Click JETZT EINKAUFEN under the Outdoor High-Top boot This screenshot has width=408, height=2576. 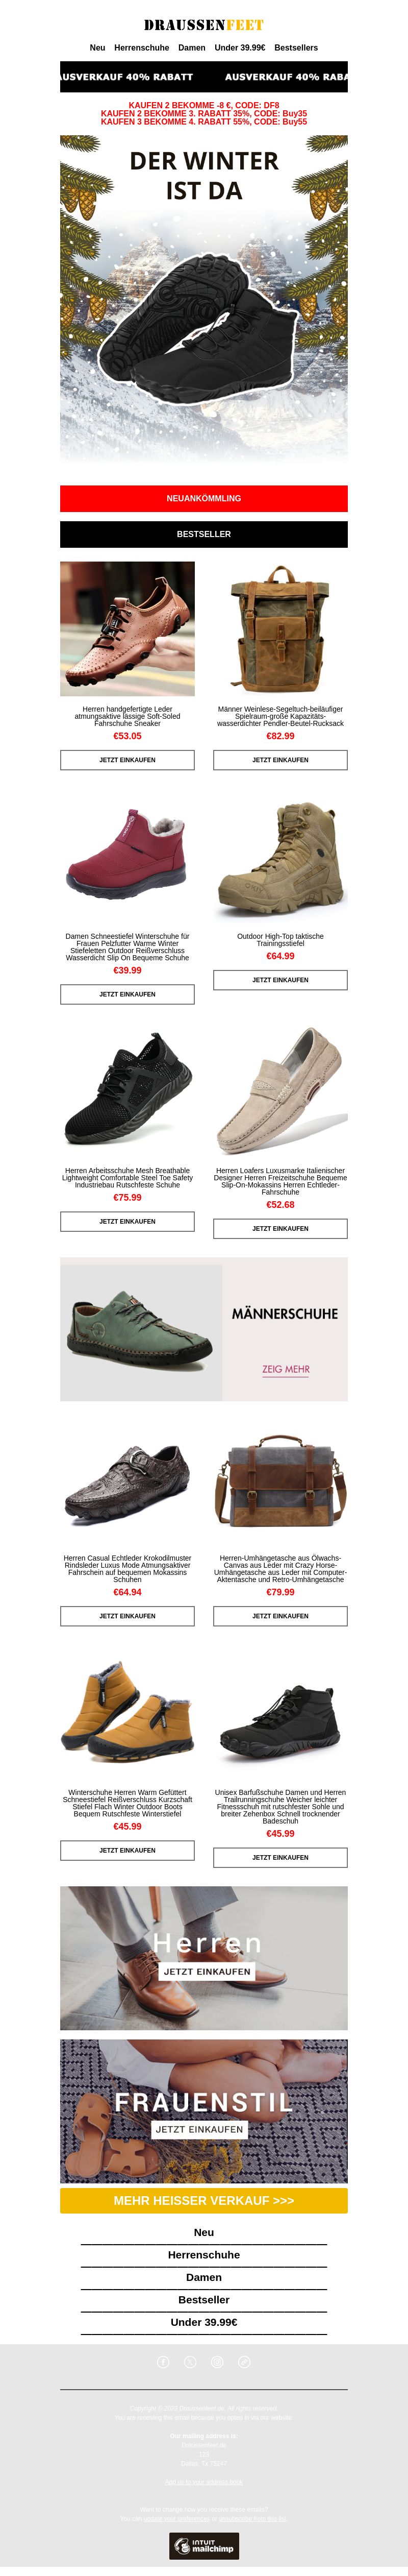[x=280, y=980]
